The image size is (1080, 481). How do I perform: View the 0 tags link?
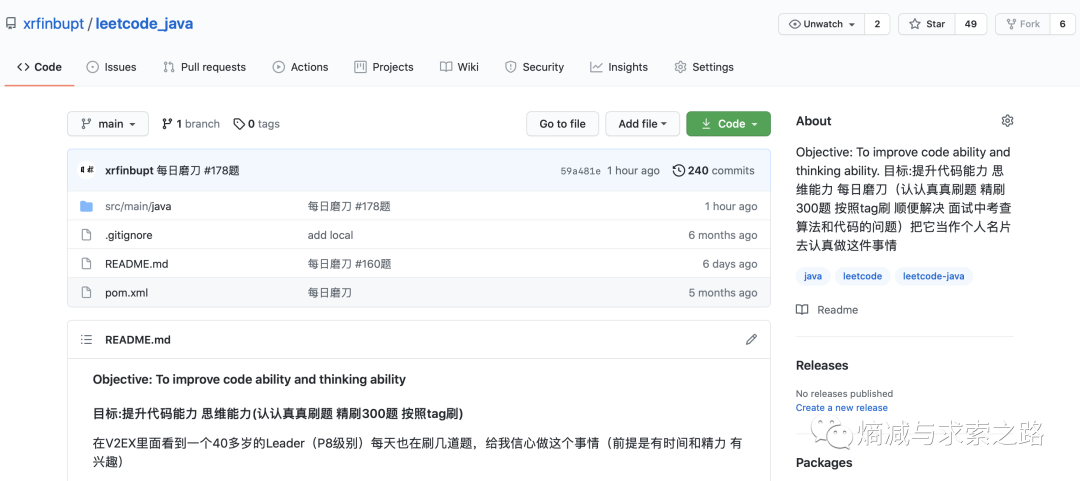click(256, 124)
